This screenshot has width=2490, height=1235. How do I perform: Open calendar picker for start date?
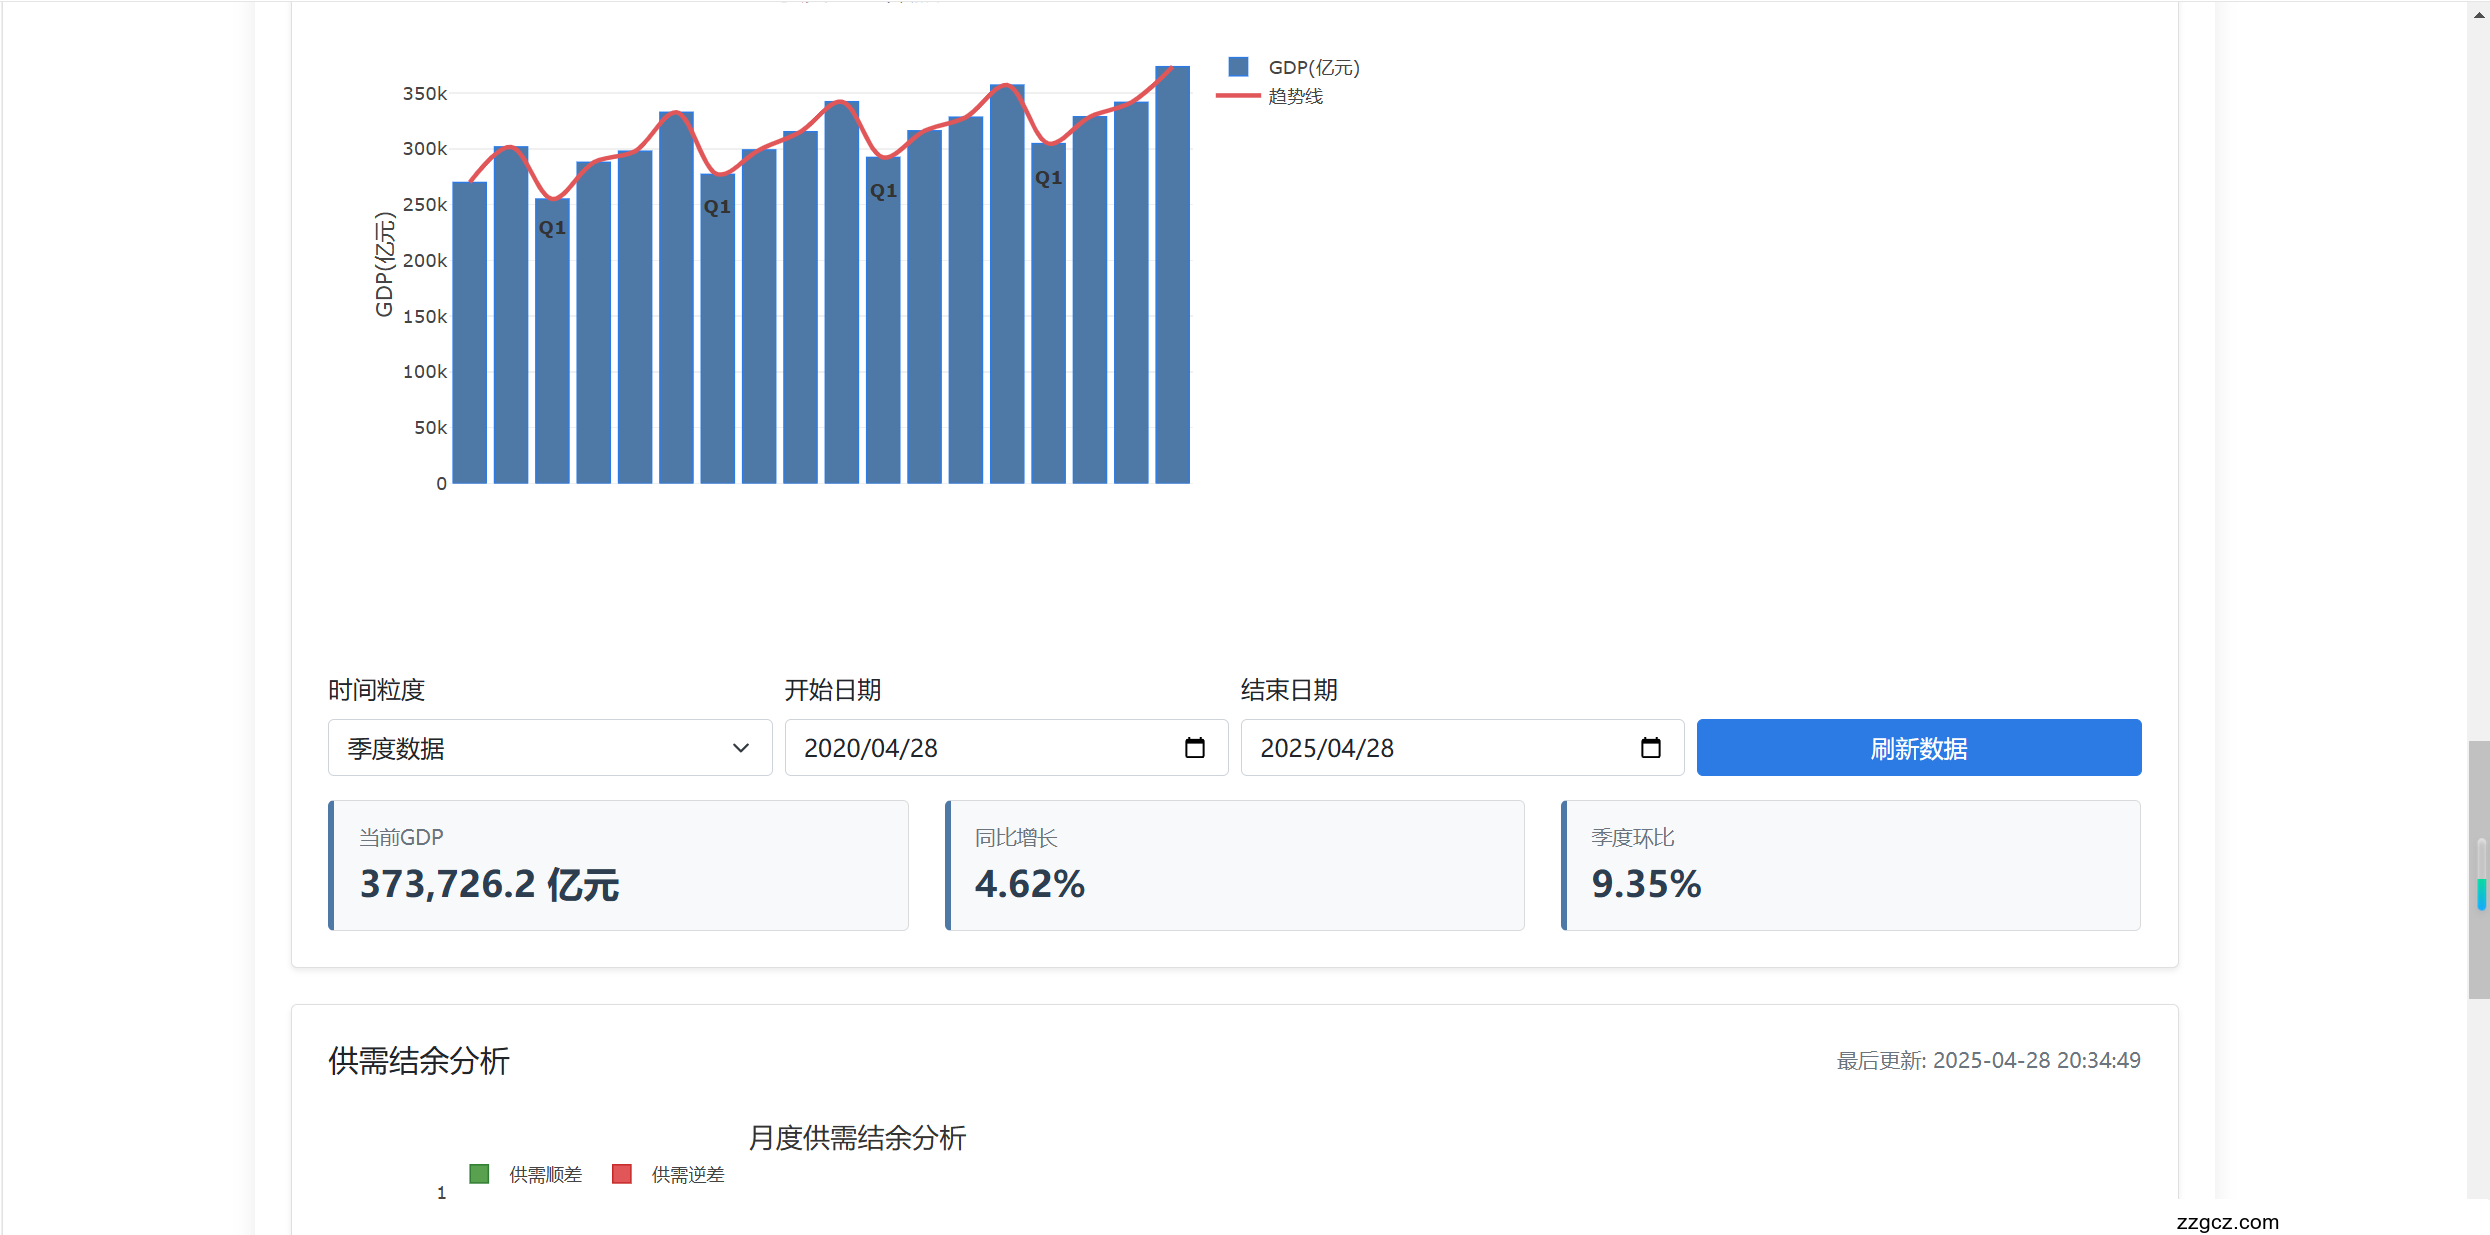point(1194,748)
